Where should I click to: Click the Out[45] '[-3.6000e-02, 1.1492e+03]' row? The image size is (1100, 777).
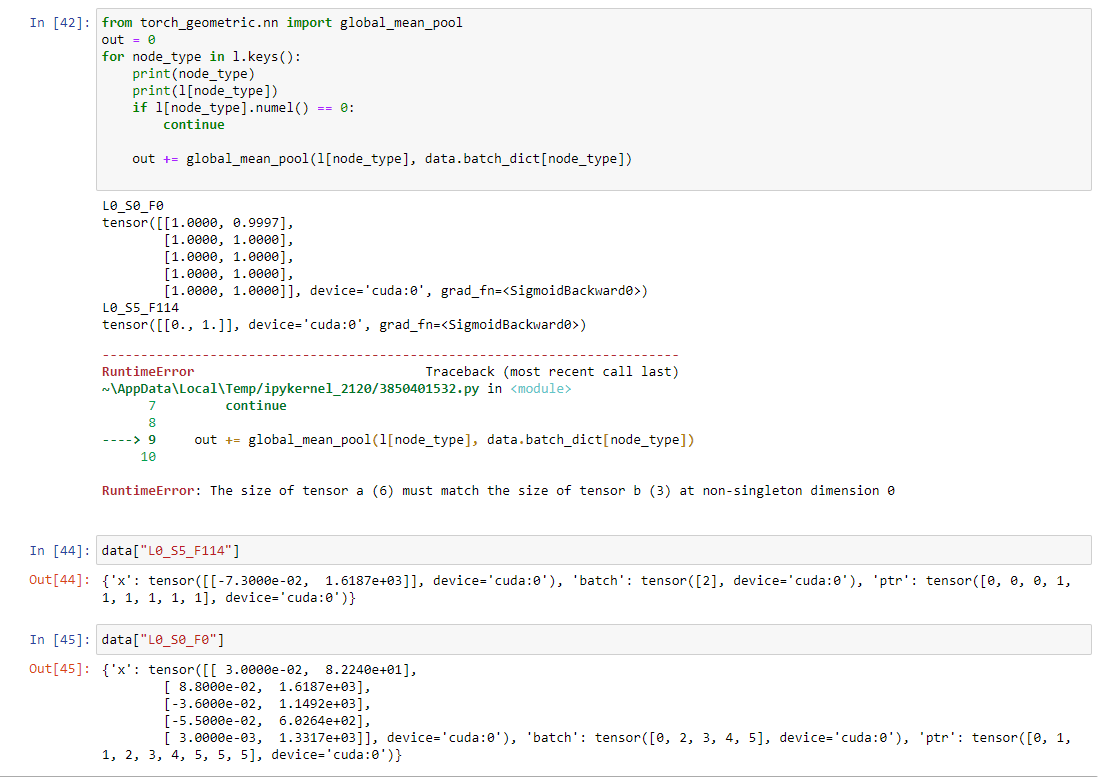[267, 703]
